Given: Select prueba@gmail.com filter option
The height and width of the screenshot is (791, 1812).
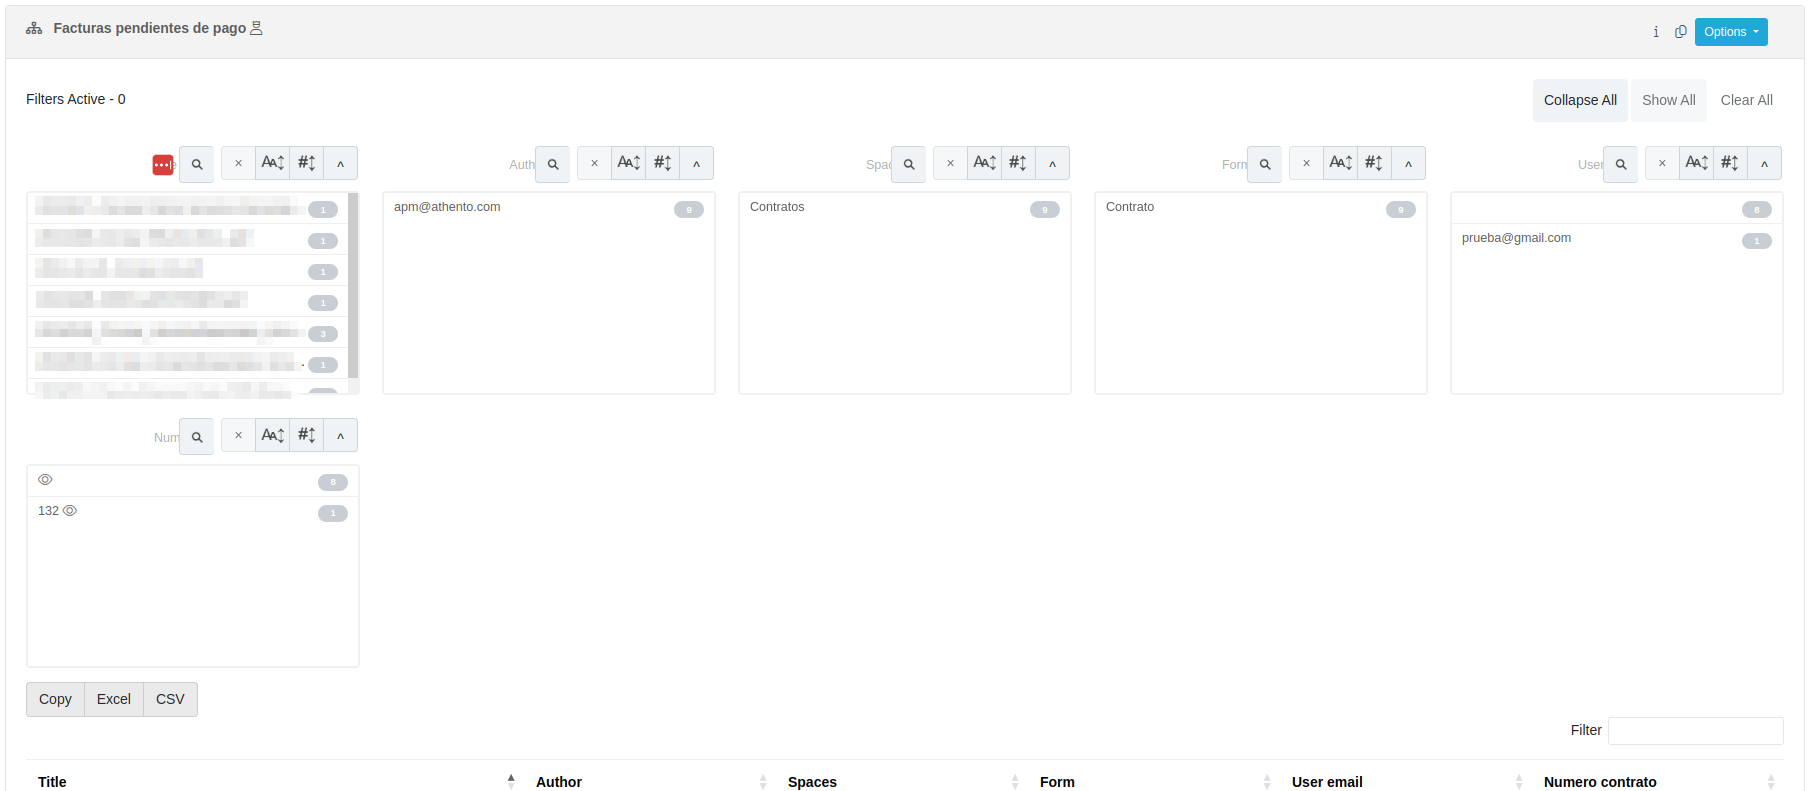Looking at the screenshot, I should click(x=1516, y=238).
